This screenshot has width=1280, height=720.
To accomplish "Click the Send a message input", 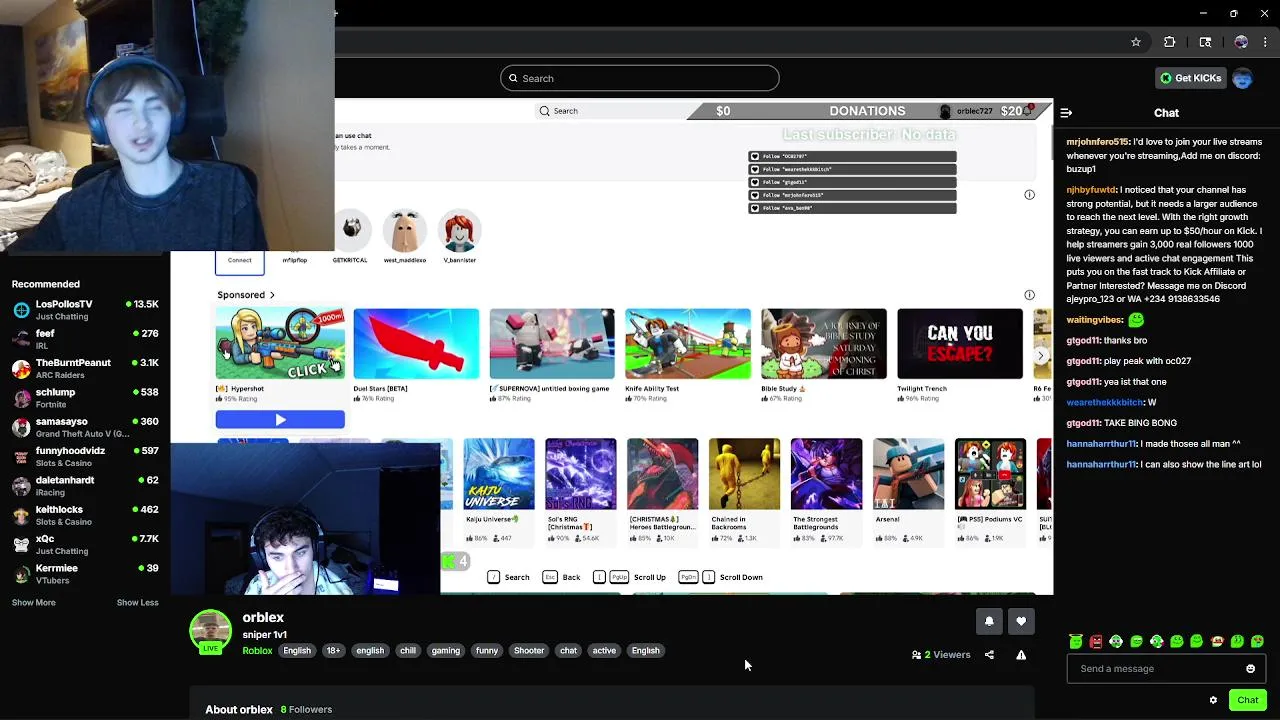I will pos(1166,669).
